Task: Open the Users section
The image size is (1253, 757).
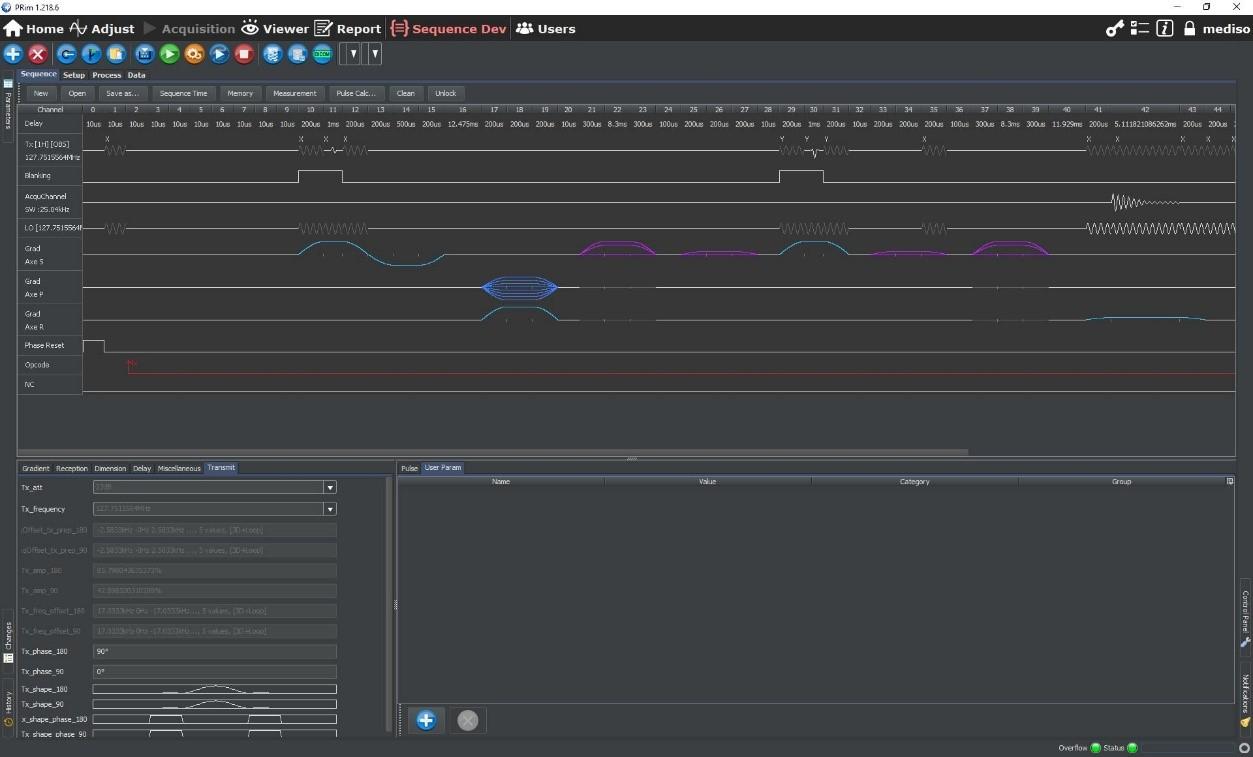Action: 546,29
